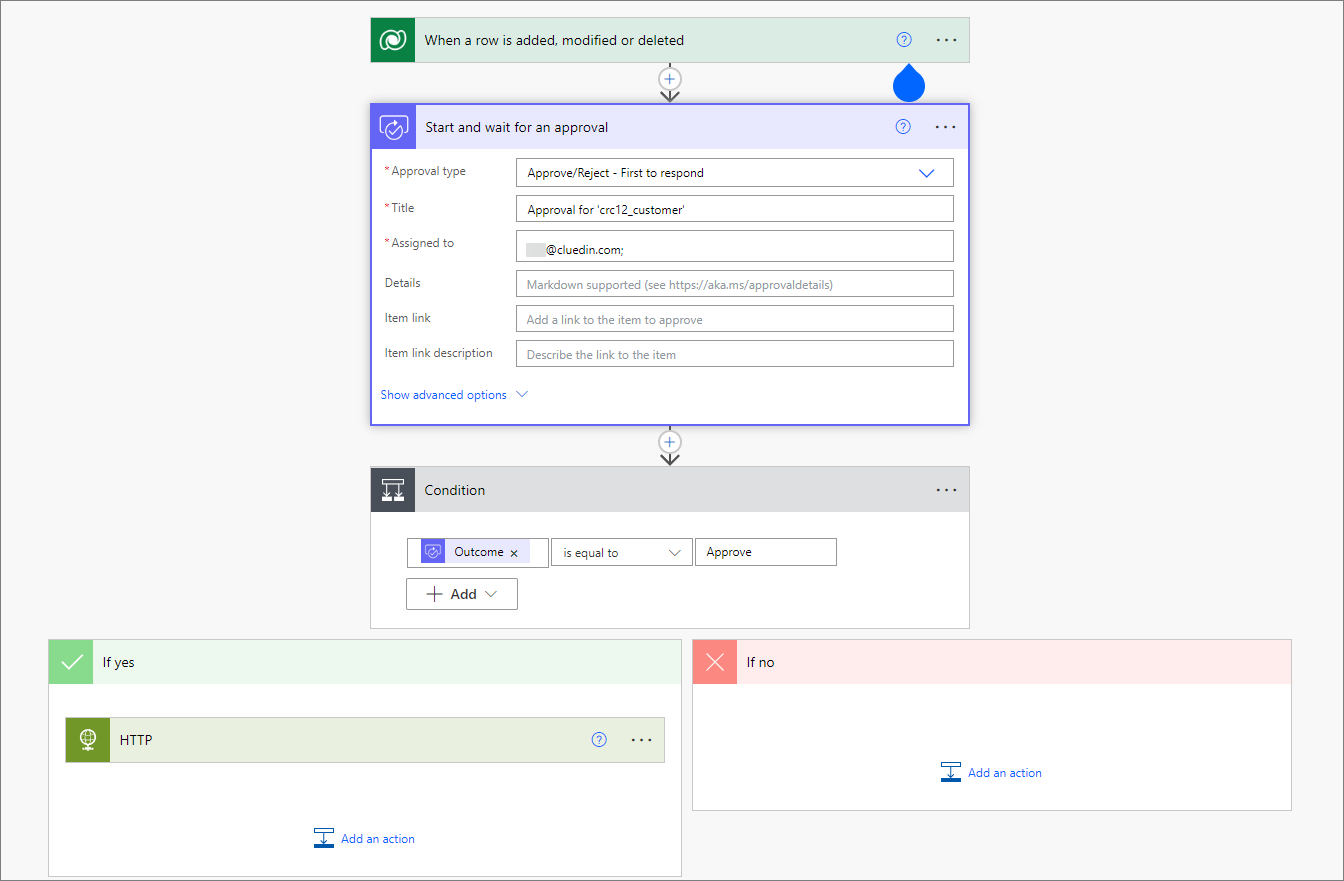Select the Approvals icon on the approval card
Viewport: 1344px width, 881px height.
[393, 126]
